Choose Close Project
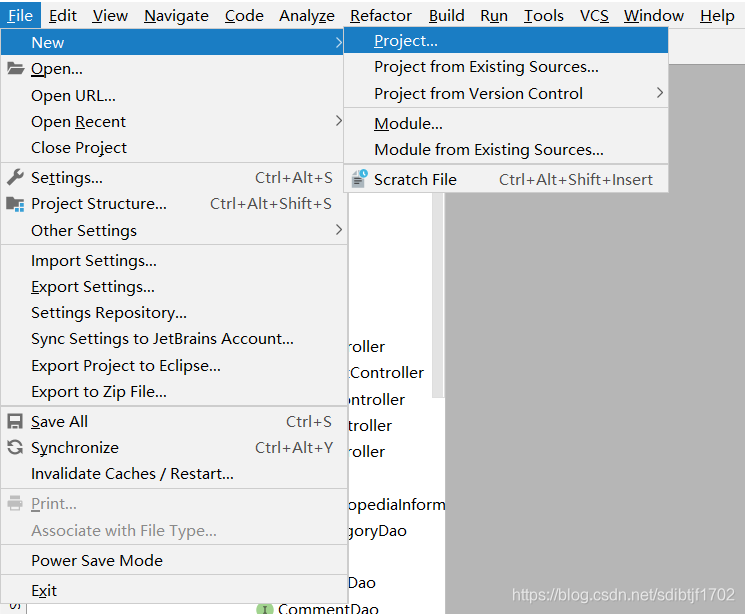This screenshot has width=745, height=614. [172, 147]
